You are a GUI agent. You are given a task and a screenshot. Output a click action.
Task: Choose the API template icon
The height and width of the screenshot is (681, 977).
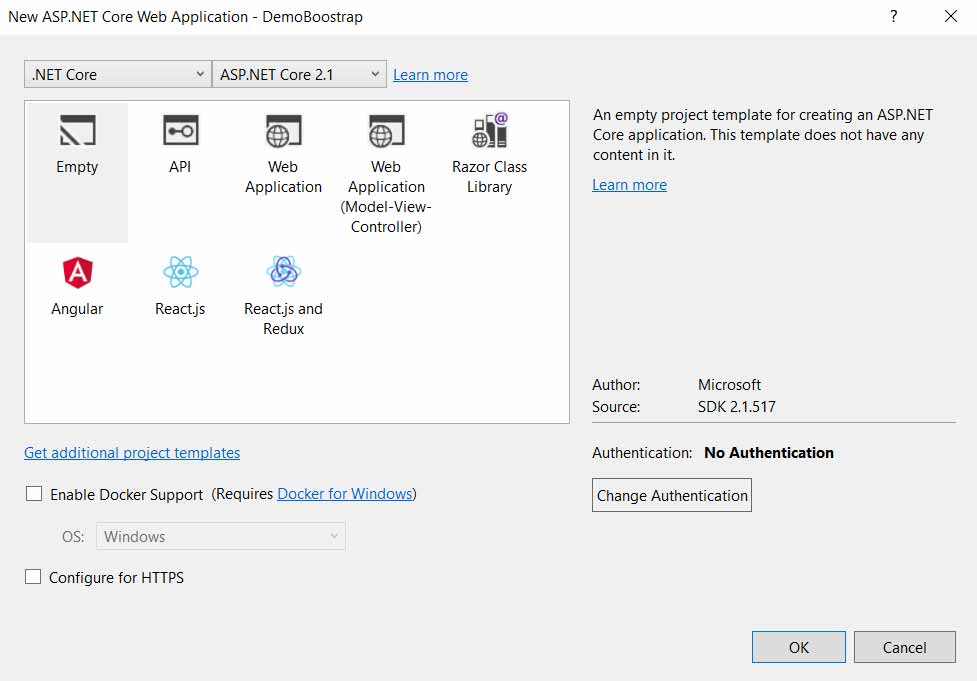pos(181,131)
